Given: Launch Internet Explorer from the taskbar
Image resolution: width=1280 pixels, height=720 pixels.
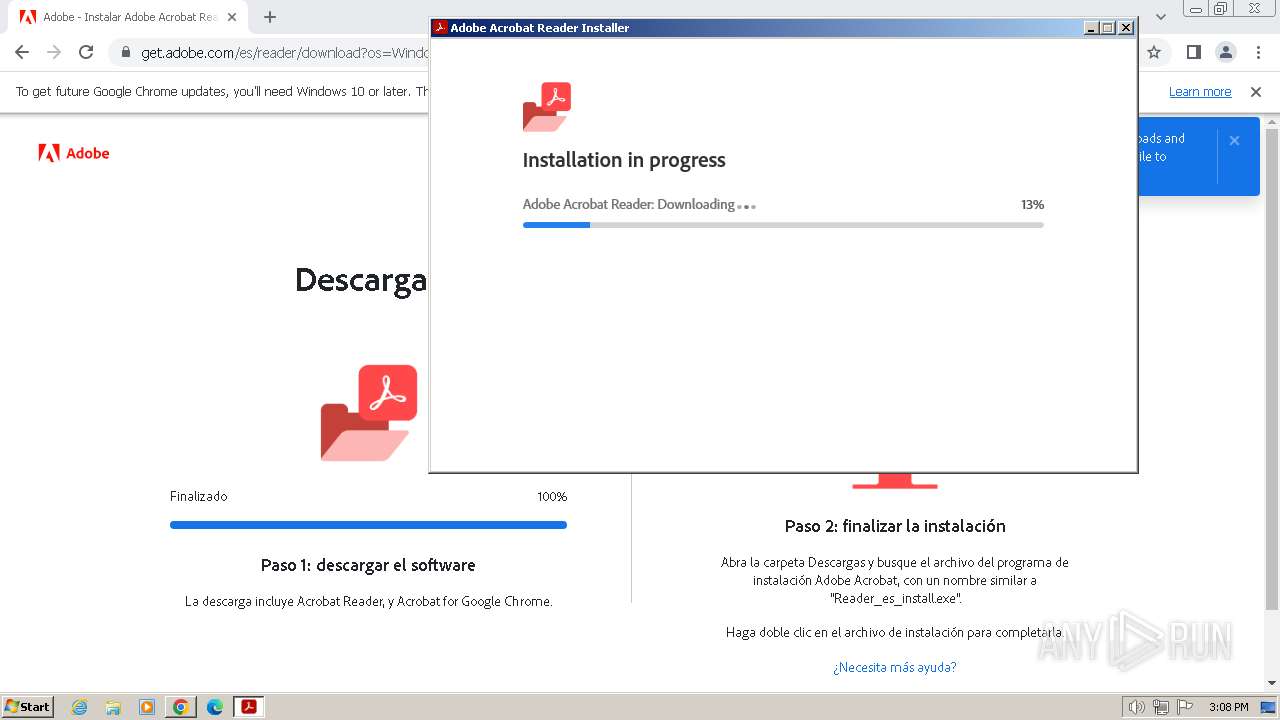Looking at the screenshot, I should coord(80,707).
